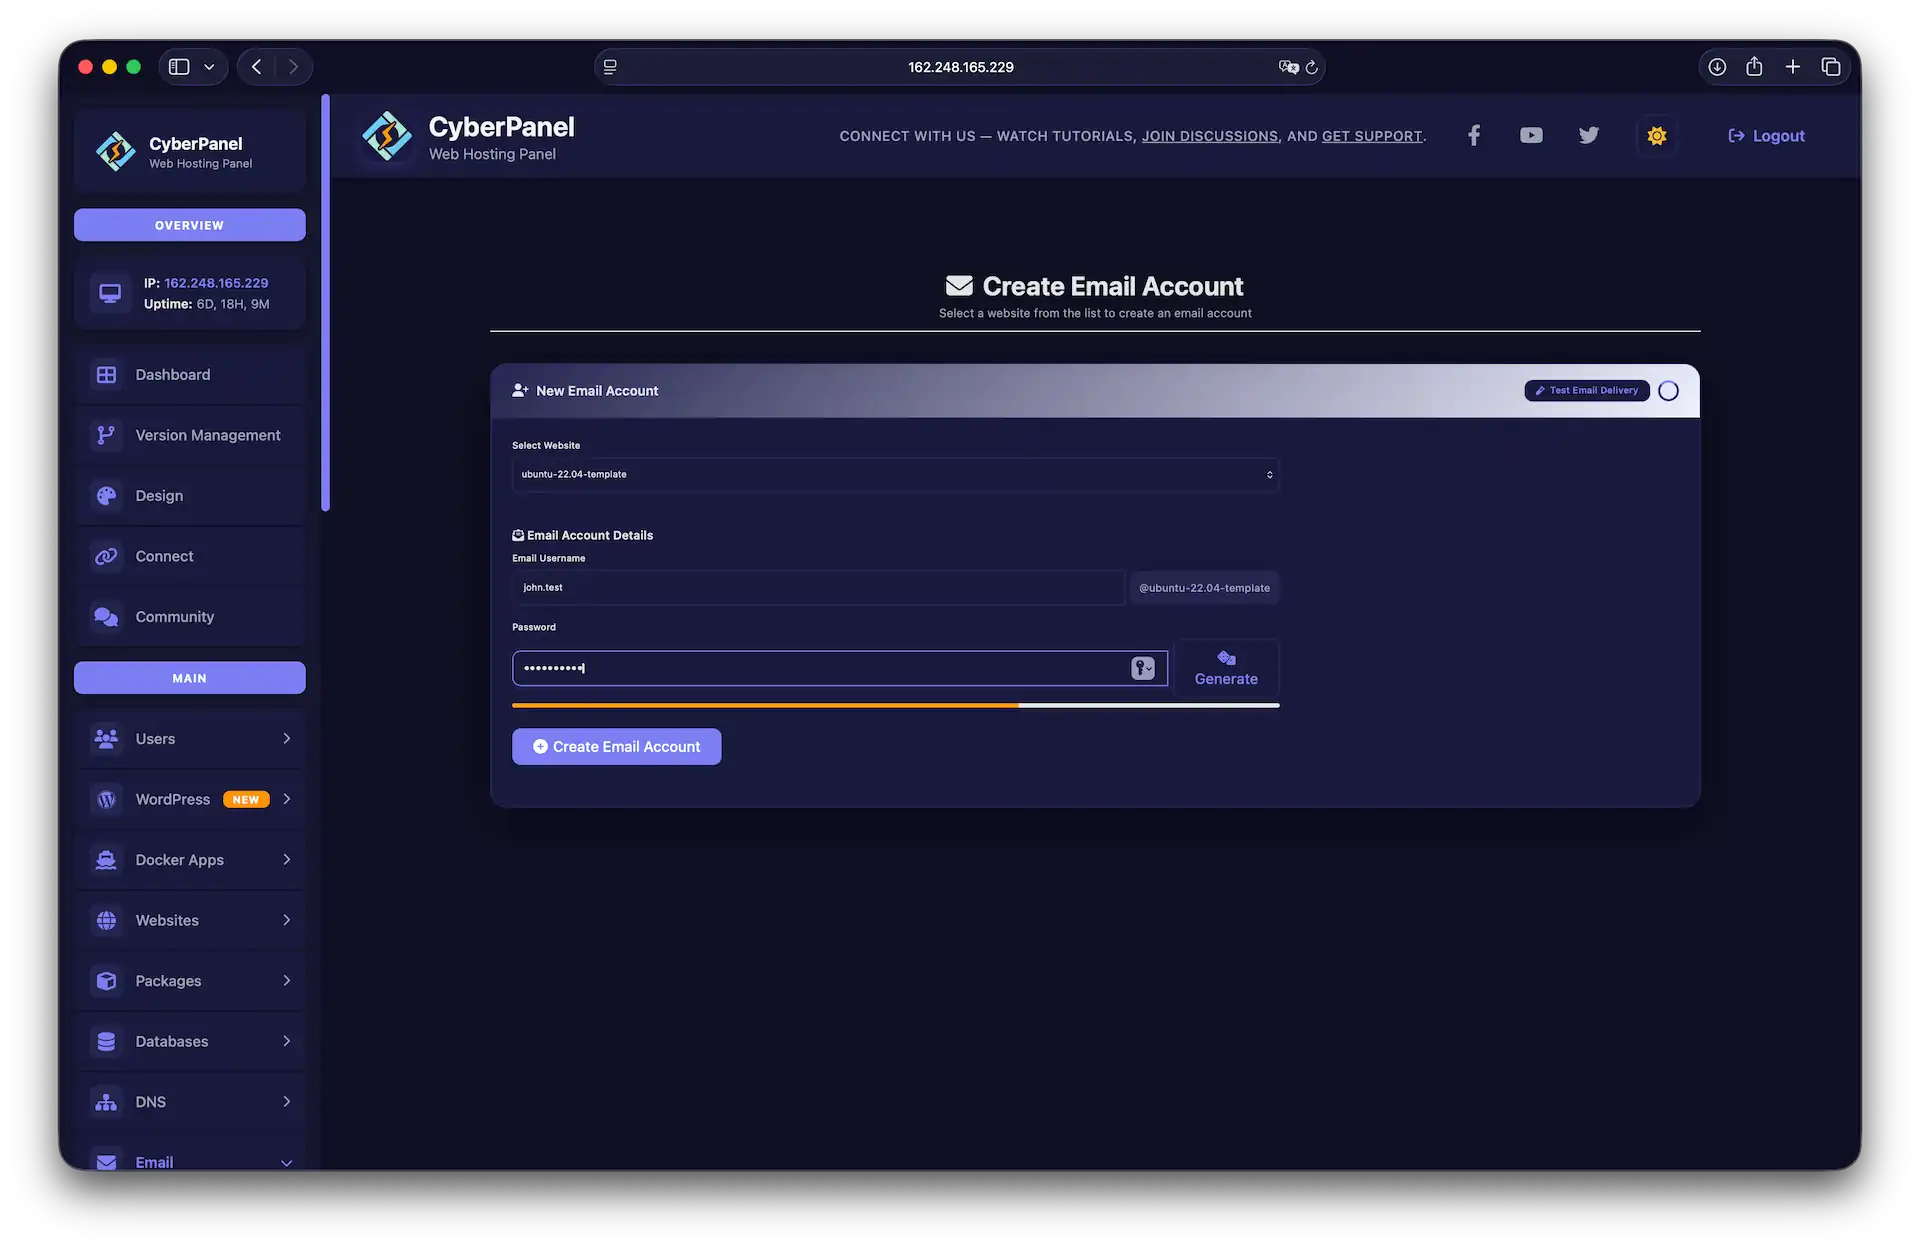The image size is (1920, 1248).
Task: Click inside the Email Username field
Action: point(818,587)
